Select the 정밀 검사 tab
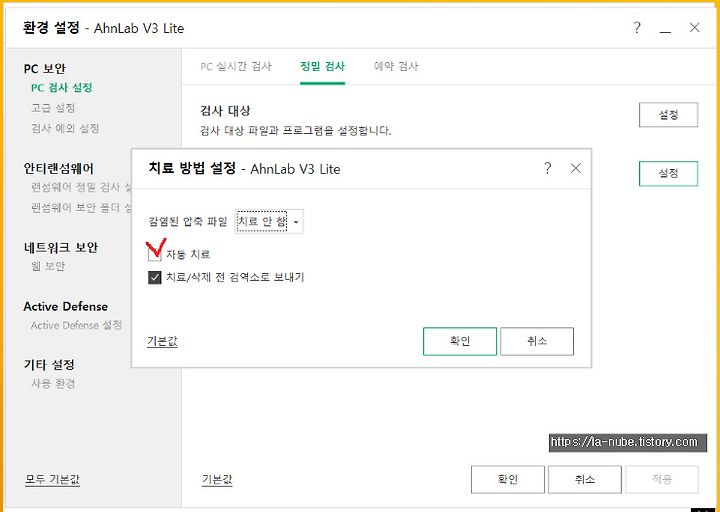 [322, 67]
